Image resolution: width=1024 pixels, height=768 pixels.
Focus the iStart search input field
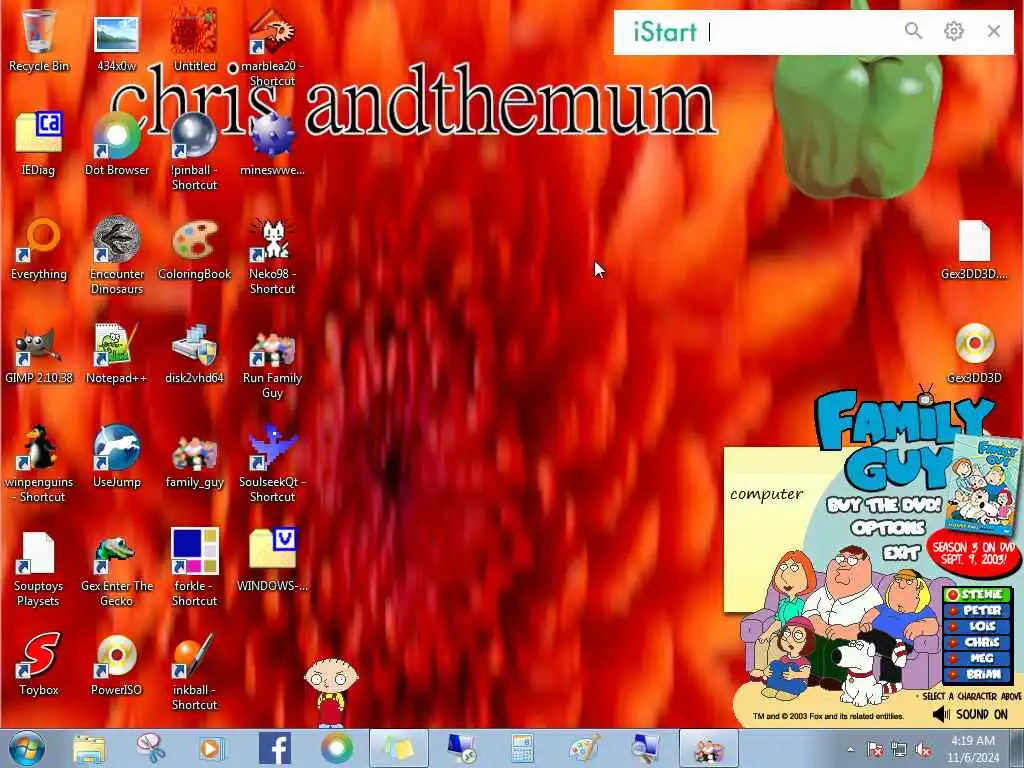point(801,31)
